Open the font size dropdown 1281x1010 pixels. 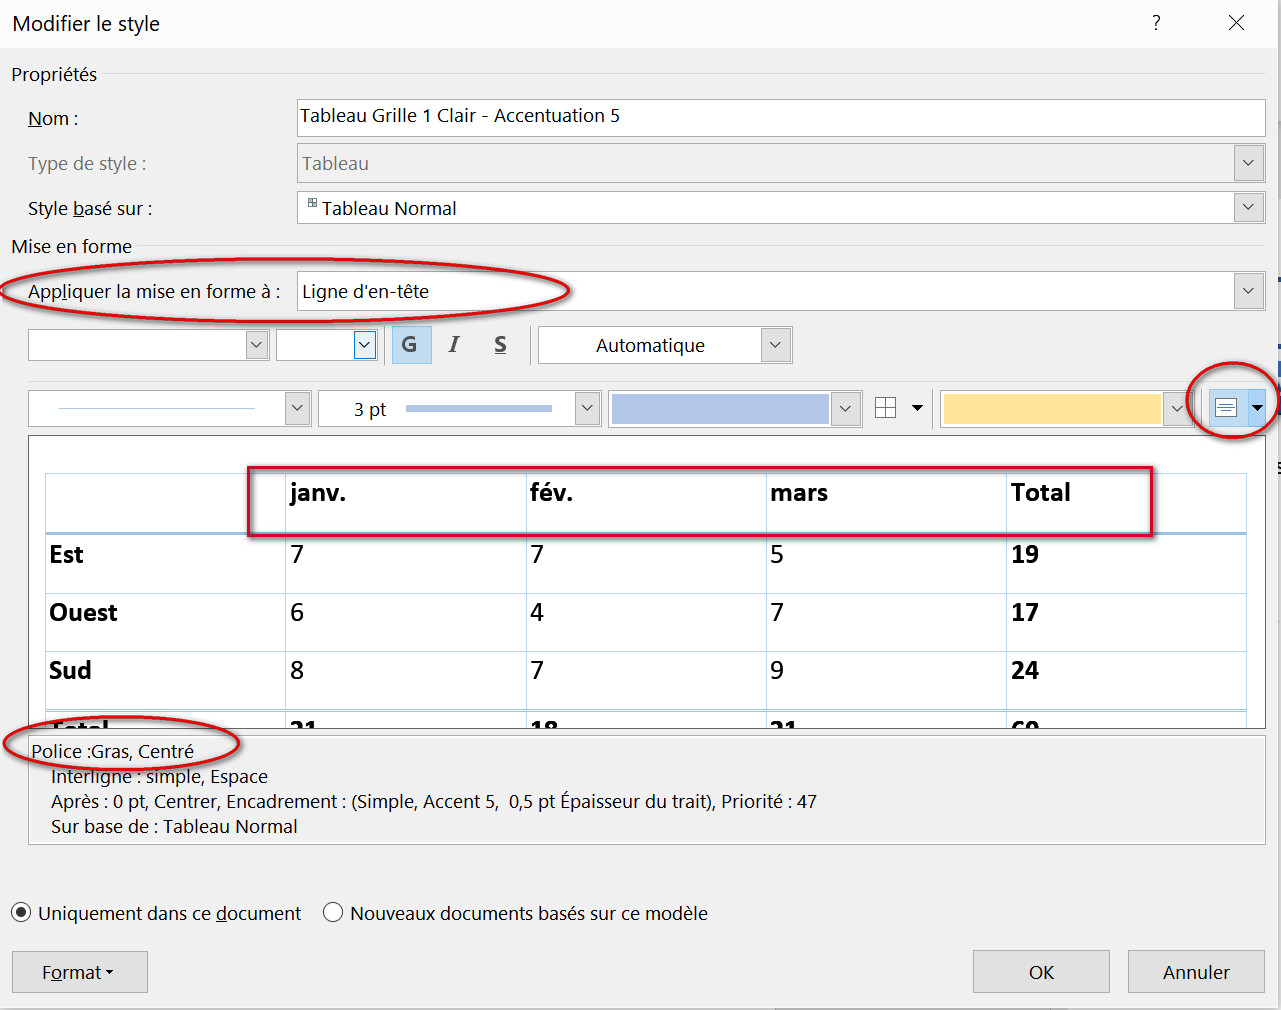click(x=364, y=345)
